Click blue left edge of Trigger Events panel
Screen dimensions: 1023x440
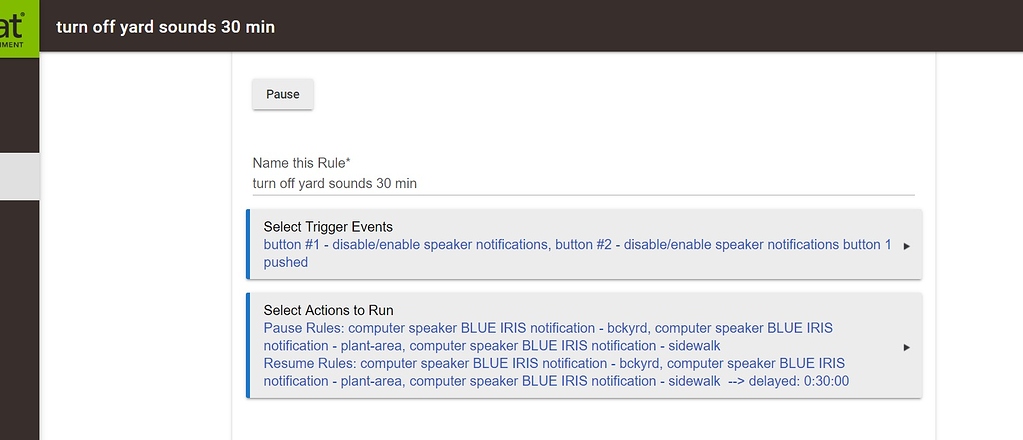pyautogui.click(x=248, y=245)
